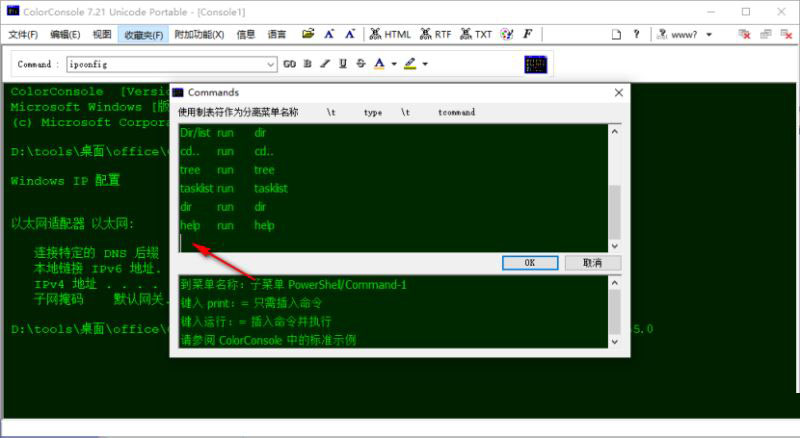Screen dimensions: 800x438
Task: Select the Dir/list run dir line
Action: pyautogui.click(x=223, y=133)
